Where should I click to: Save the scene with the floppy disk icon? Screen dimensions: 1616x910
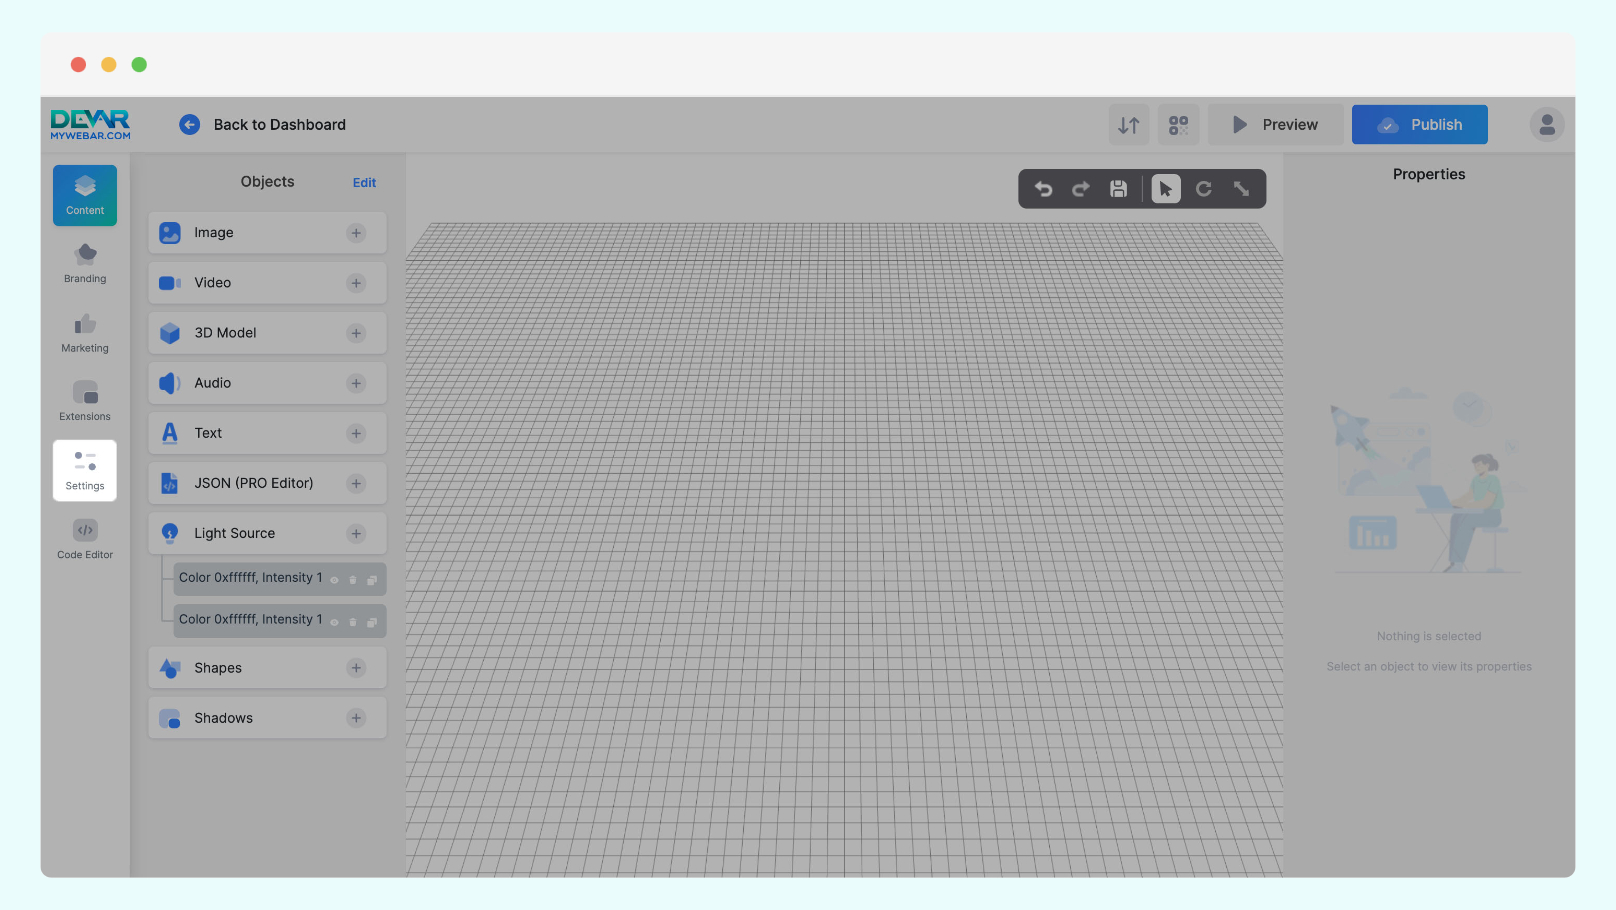pos(1119,189)
